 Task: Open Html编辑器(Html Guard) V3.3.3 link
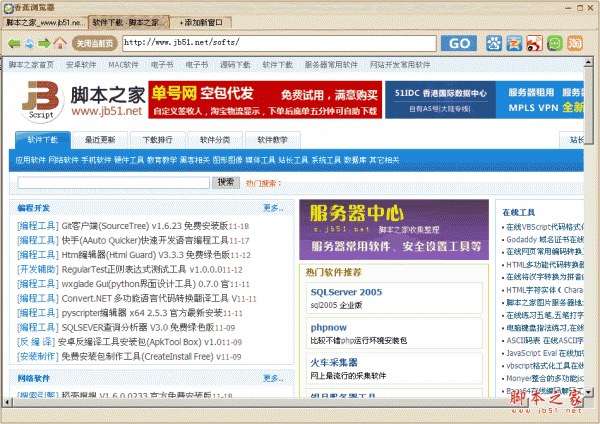tap(145, 255)
